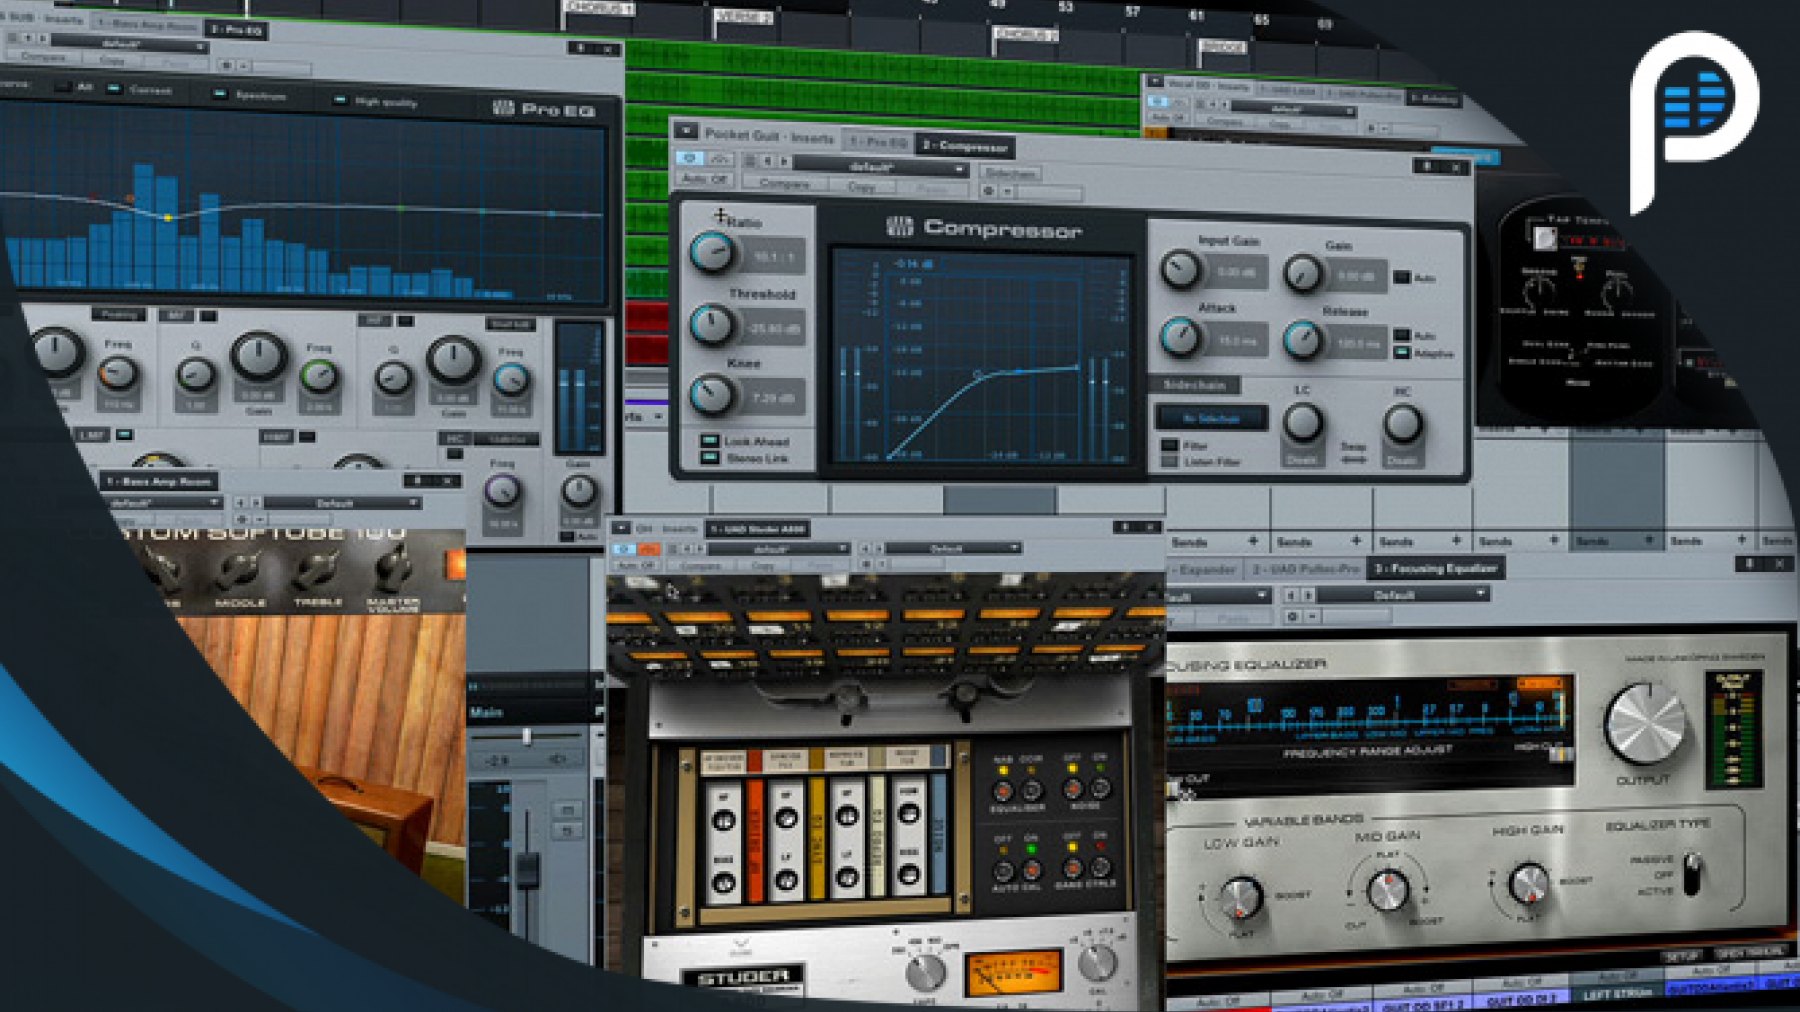
Task: Open the 'No Selection' sidechain source dropdown
Action: pos(1211,418)
